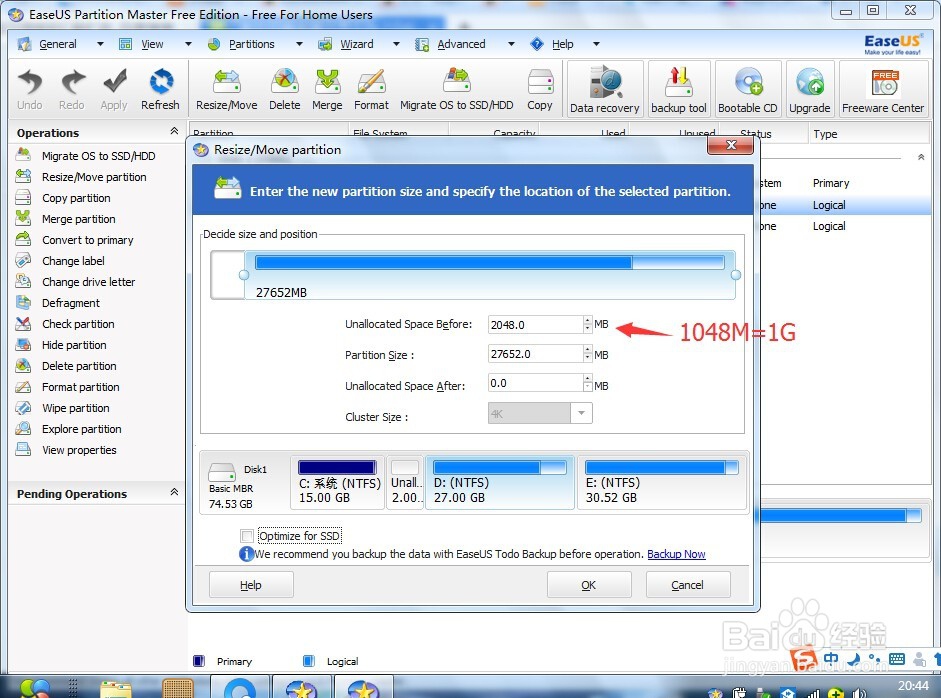The image size is (941, 698).
Task: Open View properties operation
Action: tap(66, 450)
